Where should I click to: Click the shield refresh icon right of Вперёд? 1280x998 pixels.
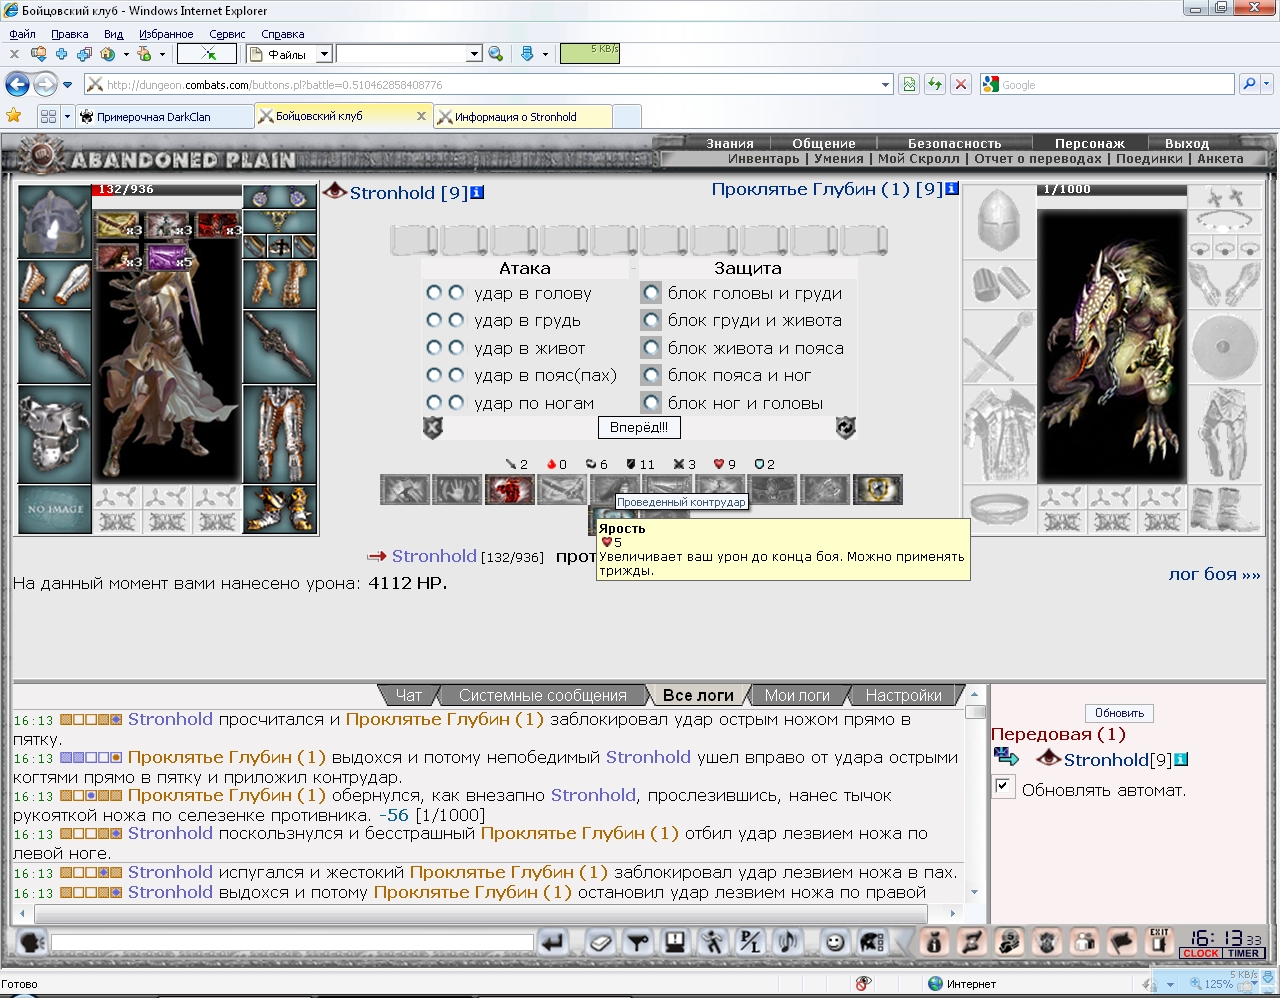846,427
